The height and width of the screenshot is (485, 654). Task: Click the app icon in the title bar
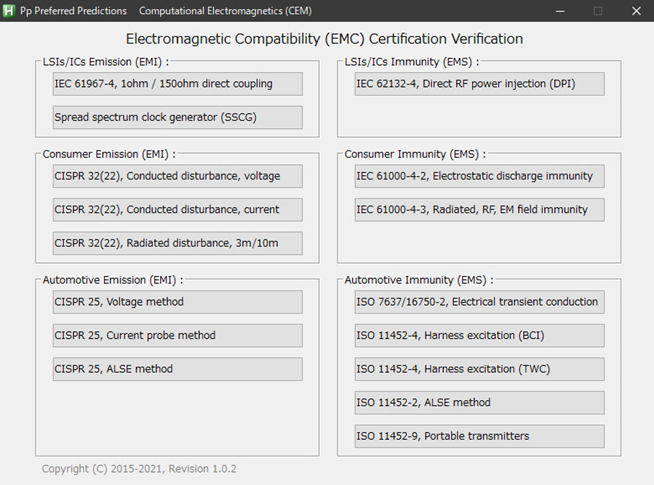[x=10, y=11]
